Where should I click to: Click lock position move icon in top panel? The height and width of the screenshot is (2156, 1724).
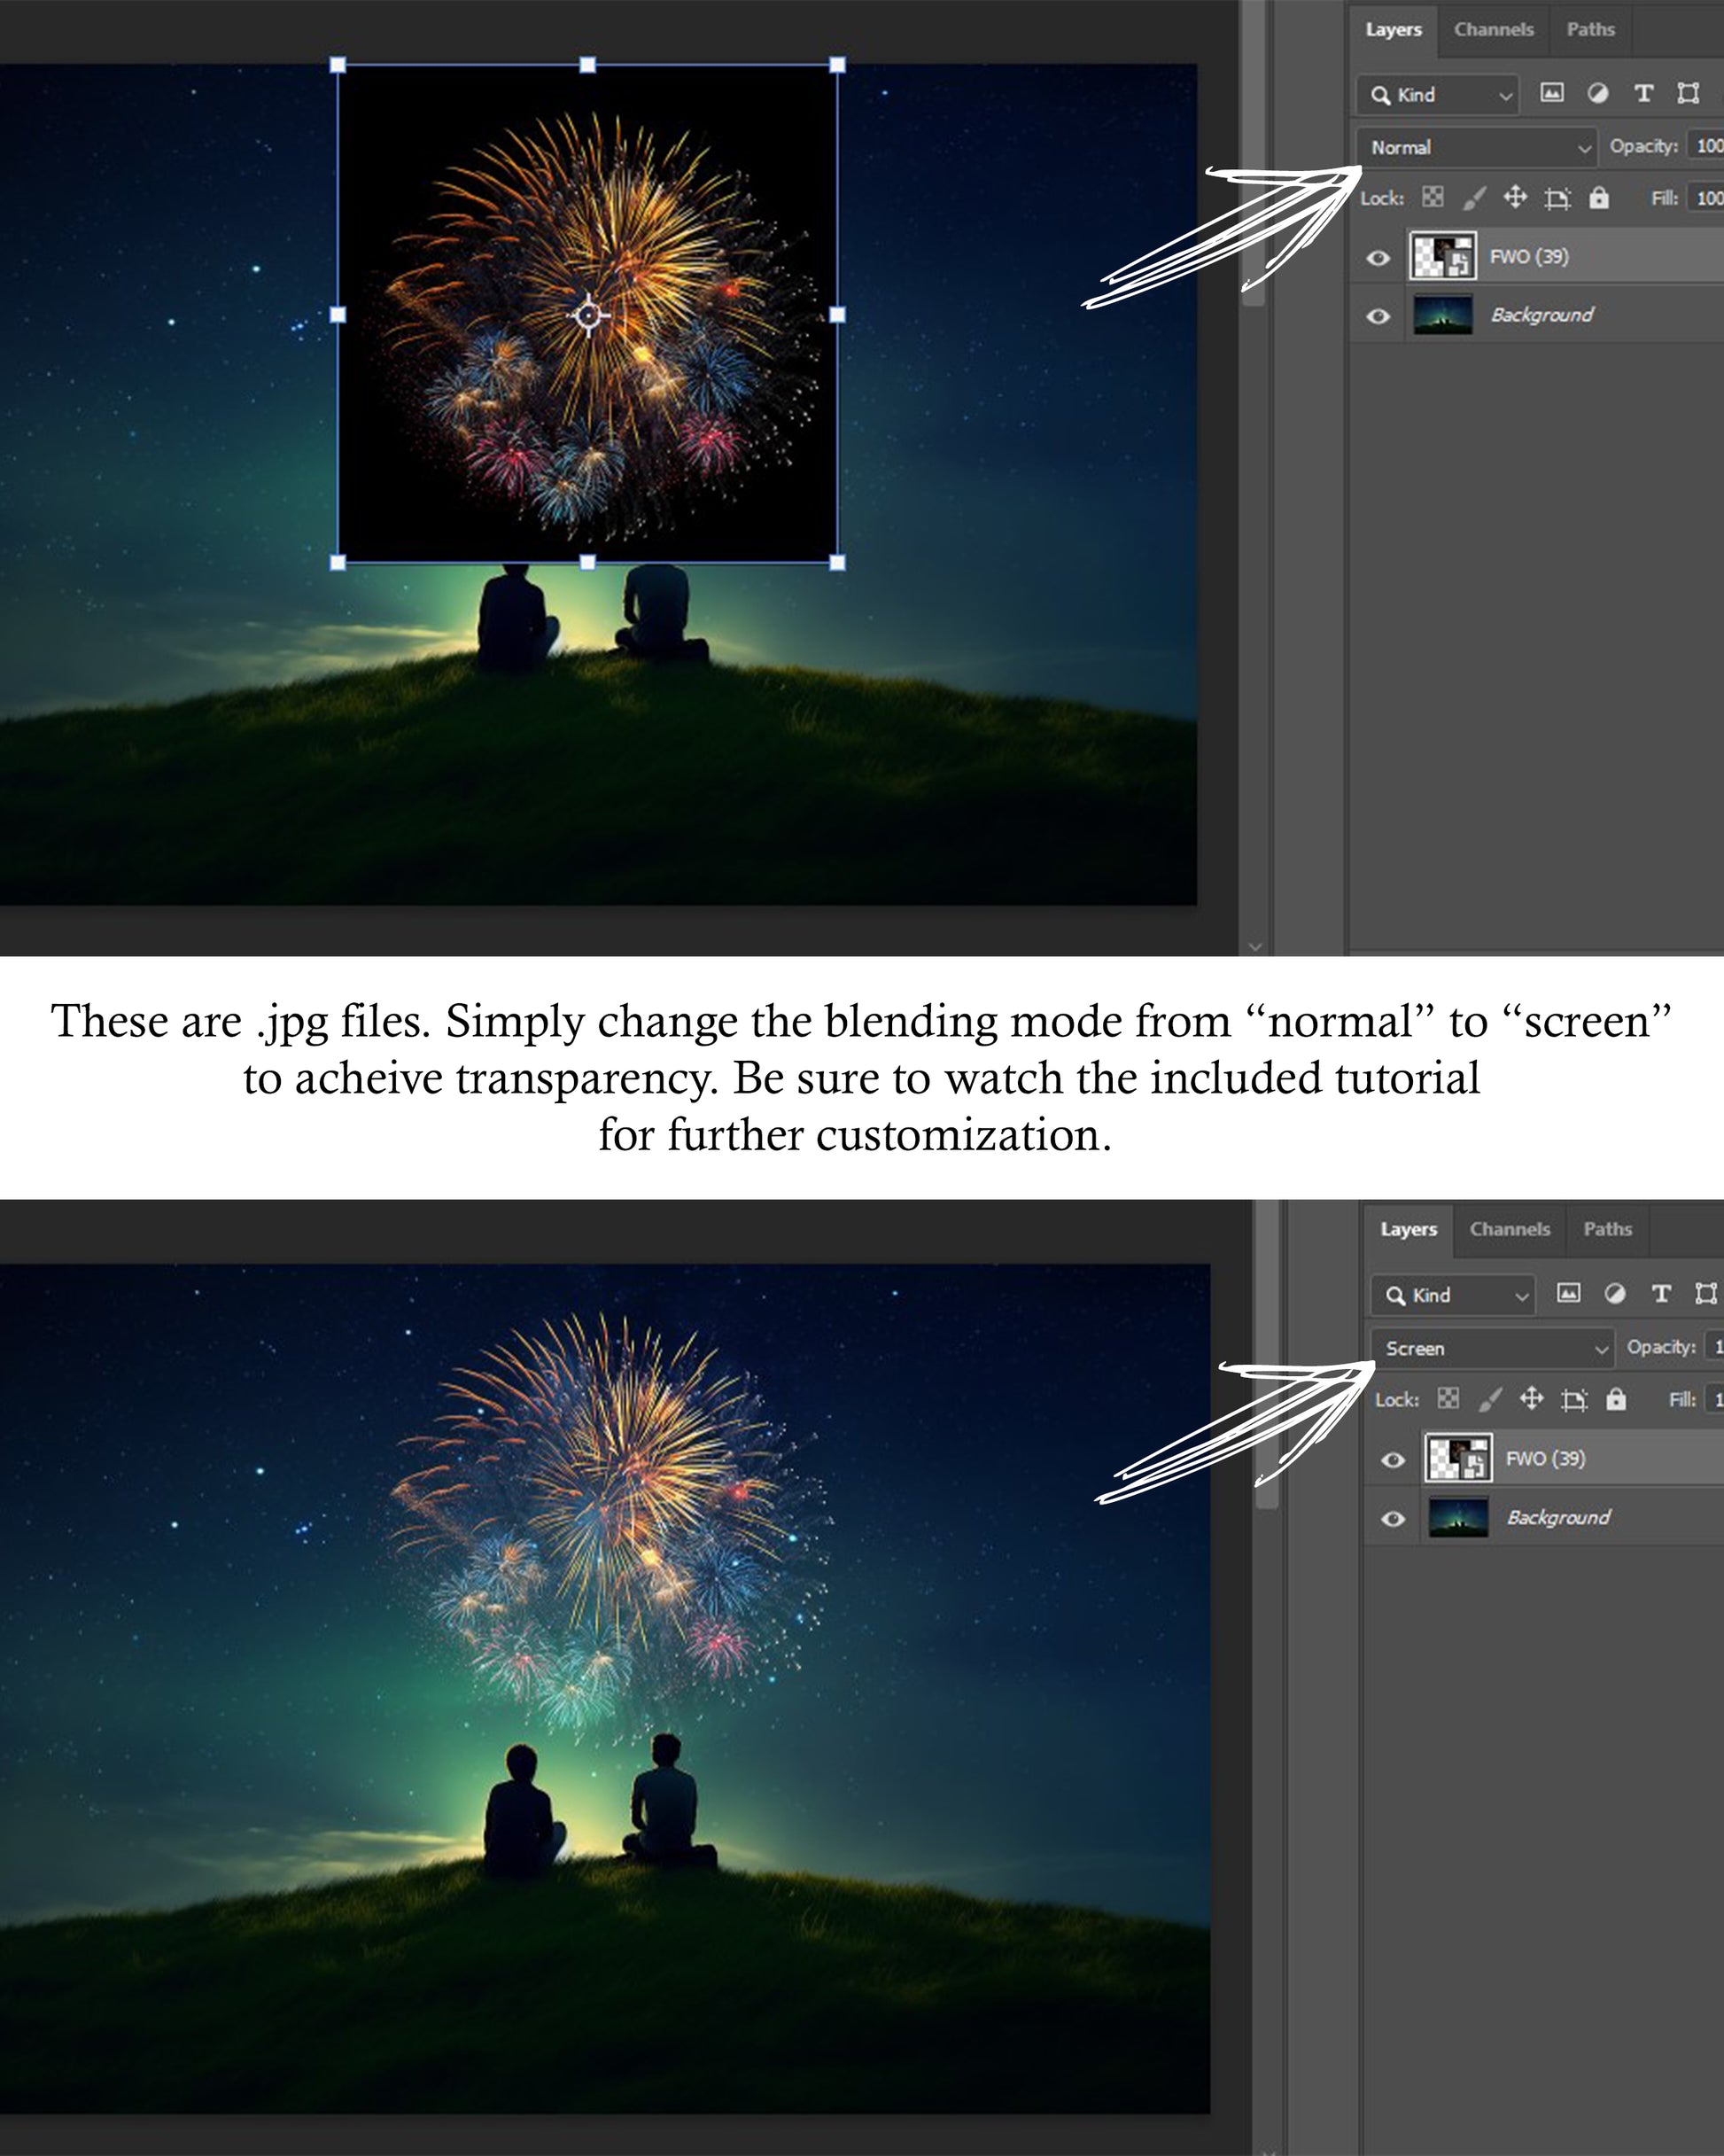[x=1515, y=197]
